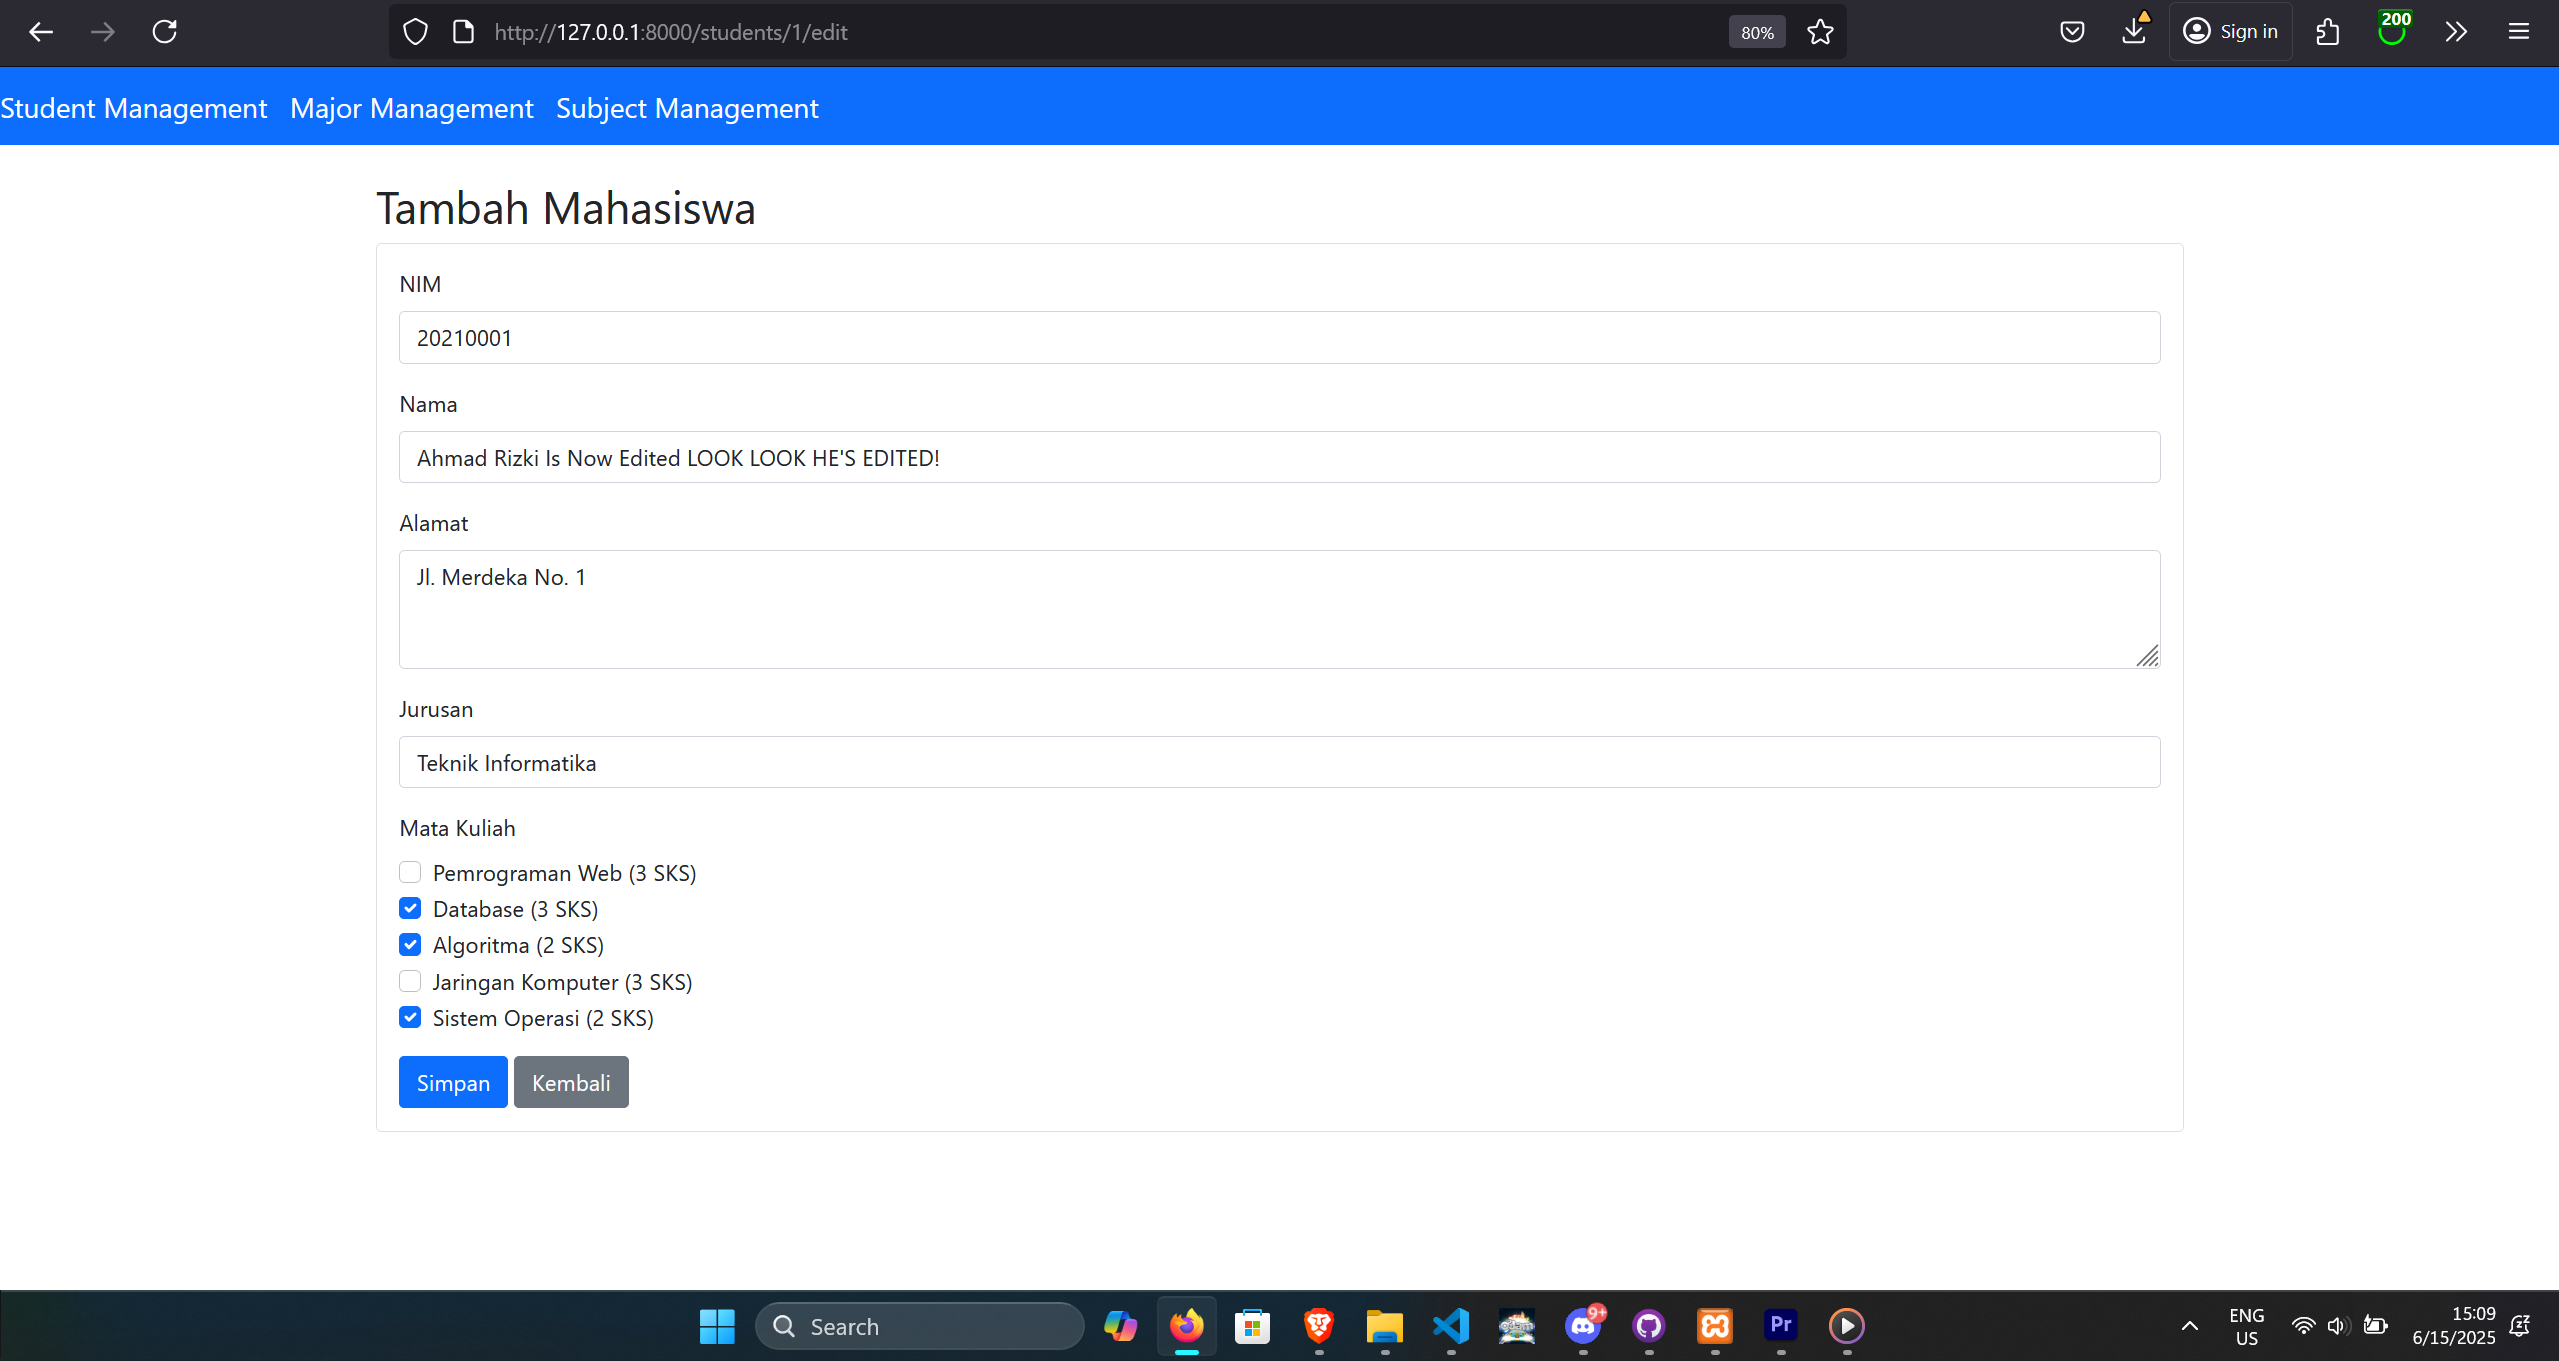Open Firefox hamburger application menu
This screenshot has width=2559, height=1361.
point(2518,32)
